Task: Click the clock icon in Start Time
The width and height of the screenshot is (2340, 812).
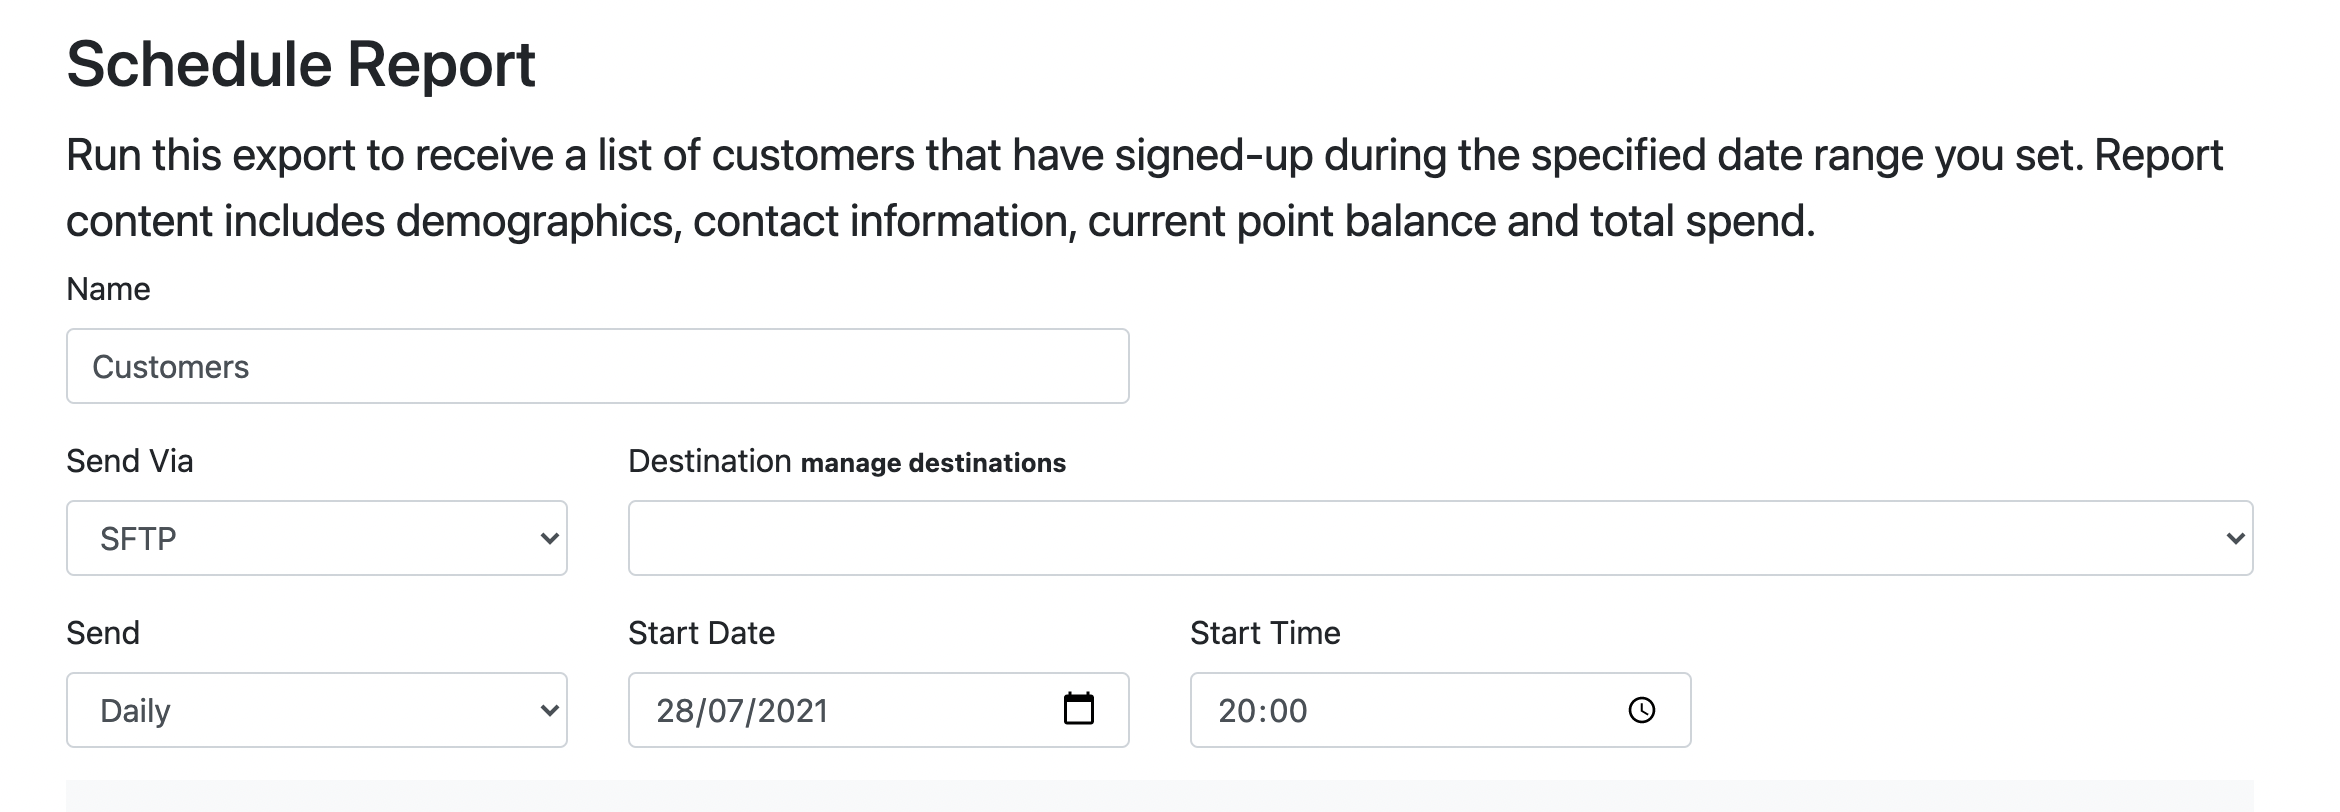Action: pyautogui.click(x=1641, y=710)
